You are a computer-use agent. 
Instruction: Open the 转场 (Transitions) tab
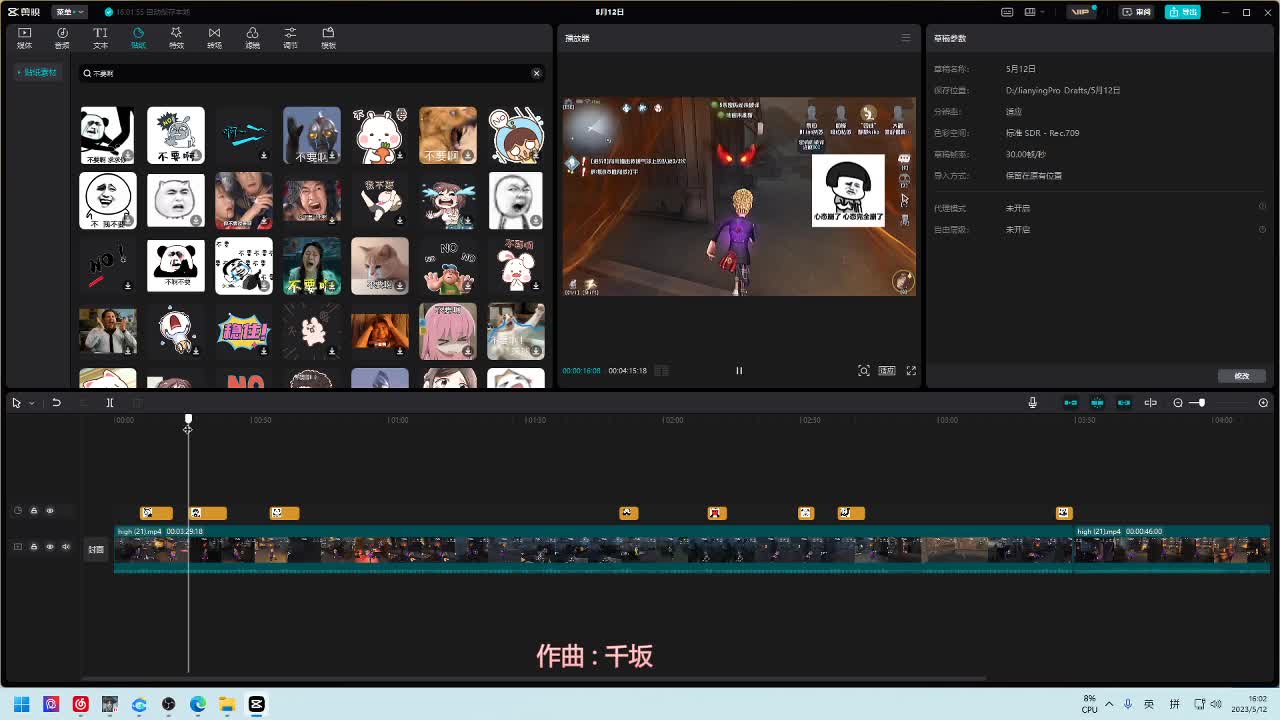214,38
